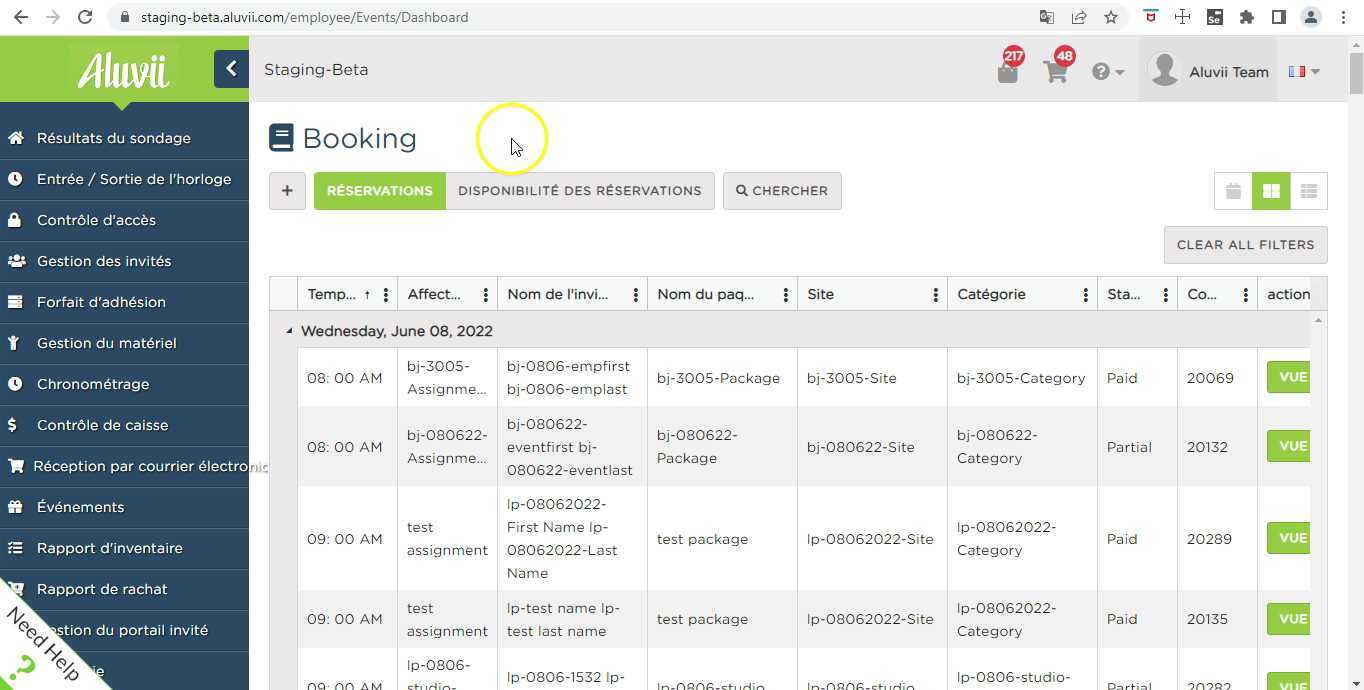Click the CLEAR ALL FILTERS button

[1245, 244]
